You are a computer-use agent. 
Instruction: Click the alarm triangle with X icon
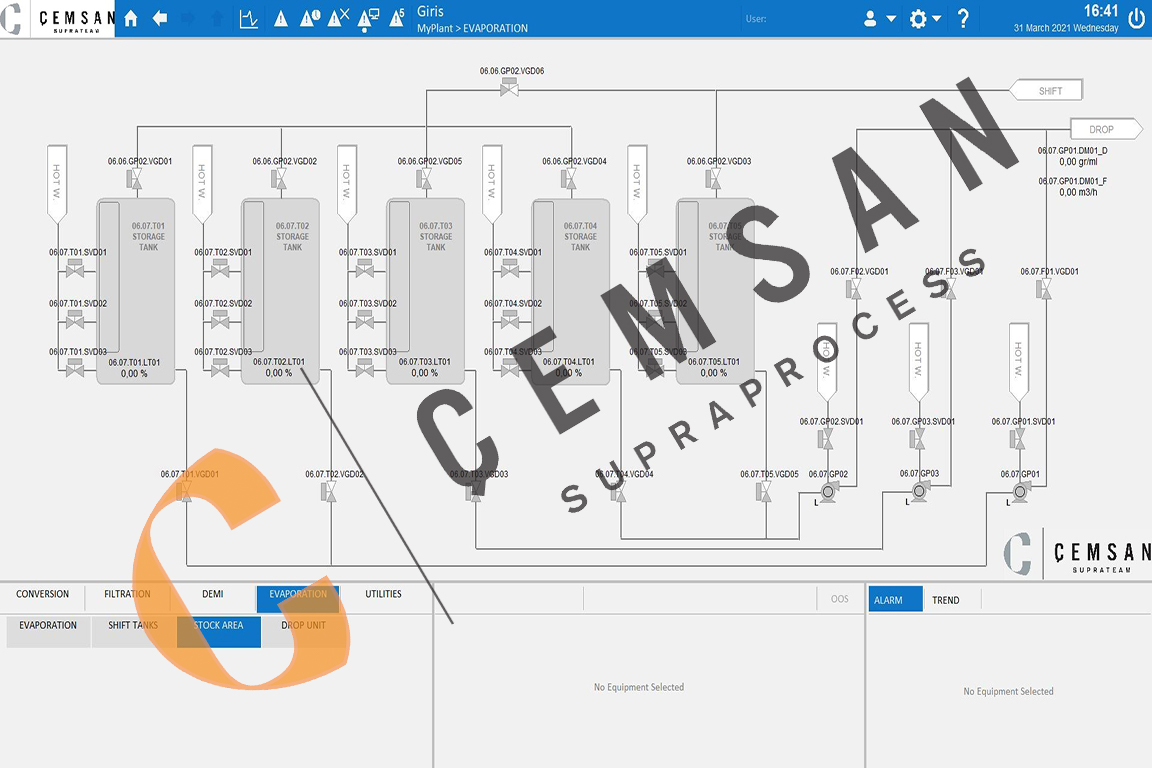[338, 18]
